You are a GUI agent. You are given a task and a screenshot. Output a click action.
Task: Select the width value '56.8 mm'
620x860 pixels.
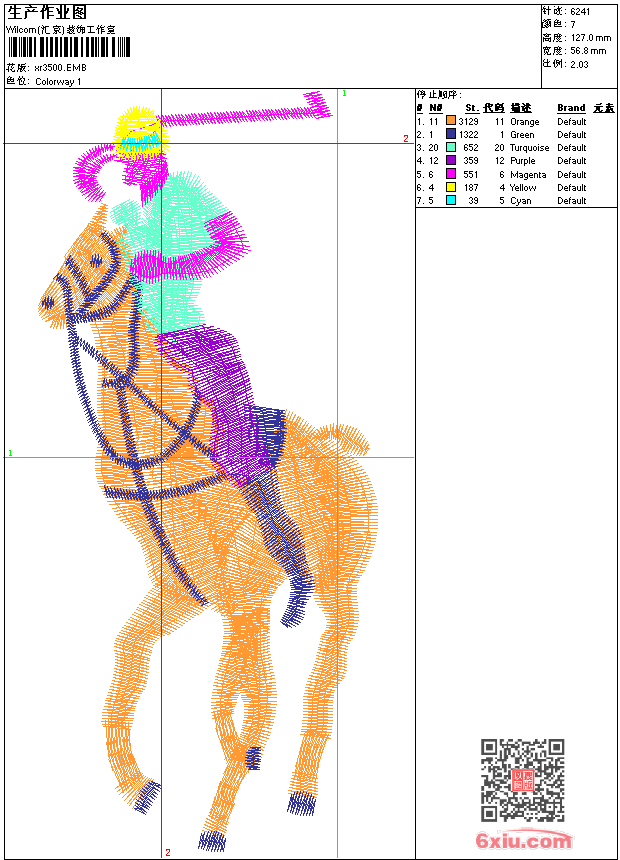pyautogui.click(x=588, y=51)
